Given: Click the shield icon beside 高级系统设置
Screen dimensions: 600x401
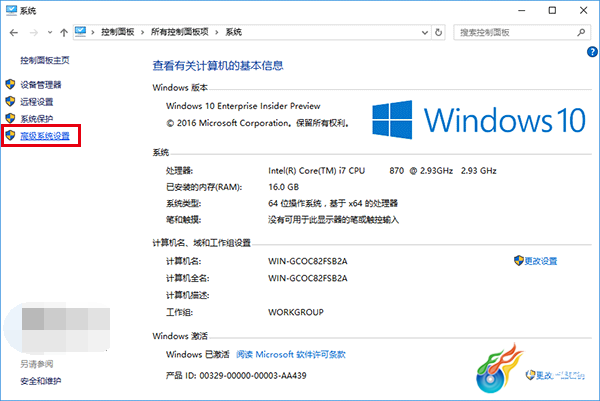Looking at the screenshot, I should pos(10,135).
